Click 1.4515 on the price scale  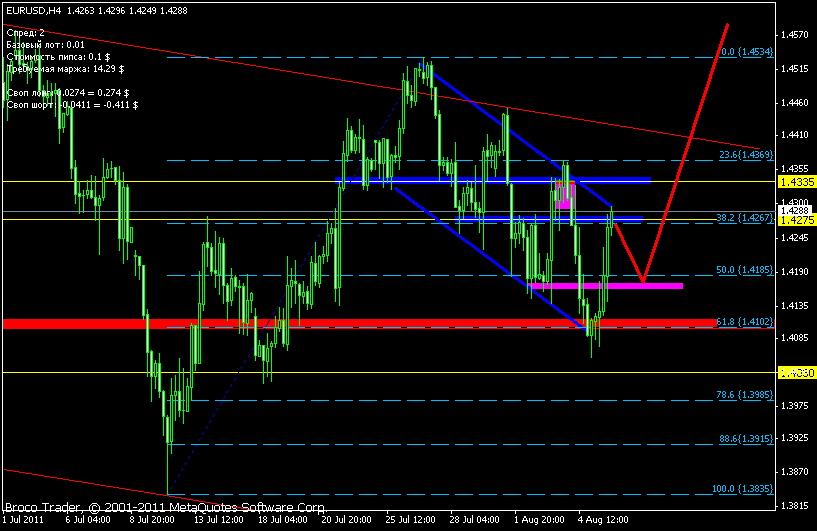(795, 69)
